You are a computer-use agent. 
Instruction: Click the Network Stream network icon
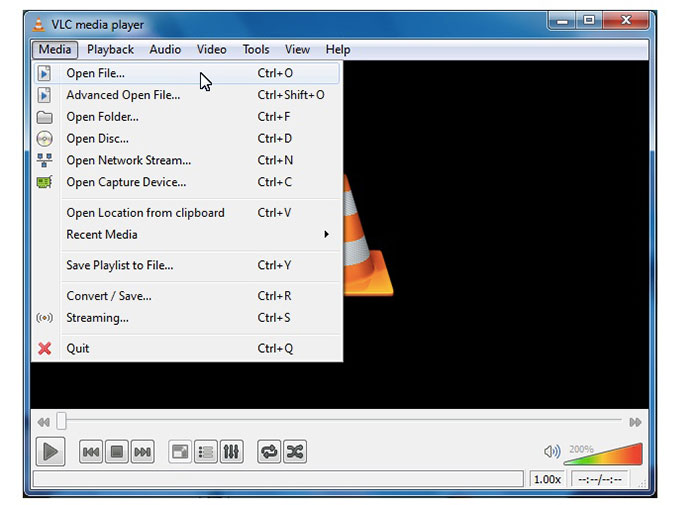pyautogui.click(x=44, y=160)
